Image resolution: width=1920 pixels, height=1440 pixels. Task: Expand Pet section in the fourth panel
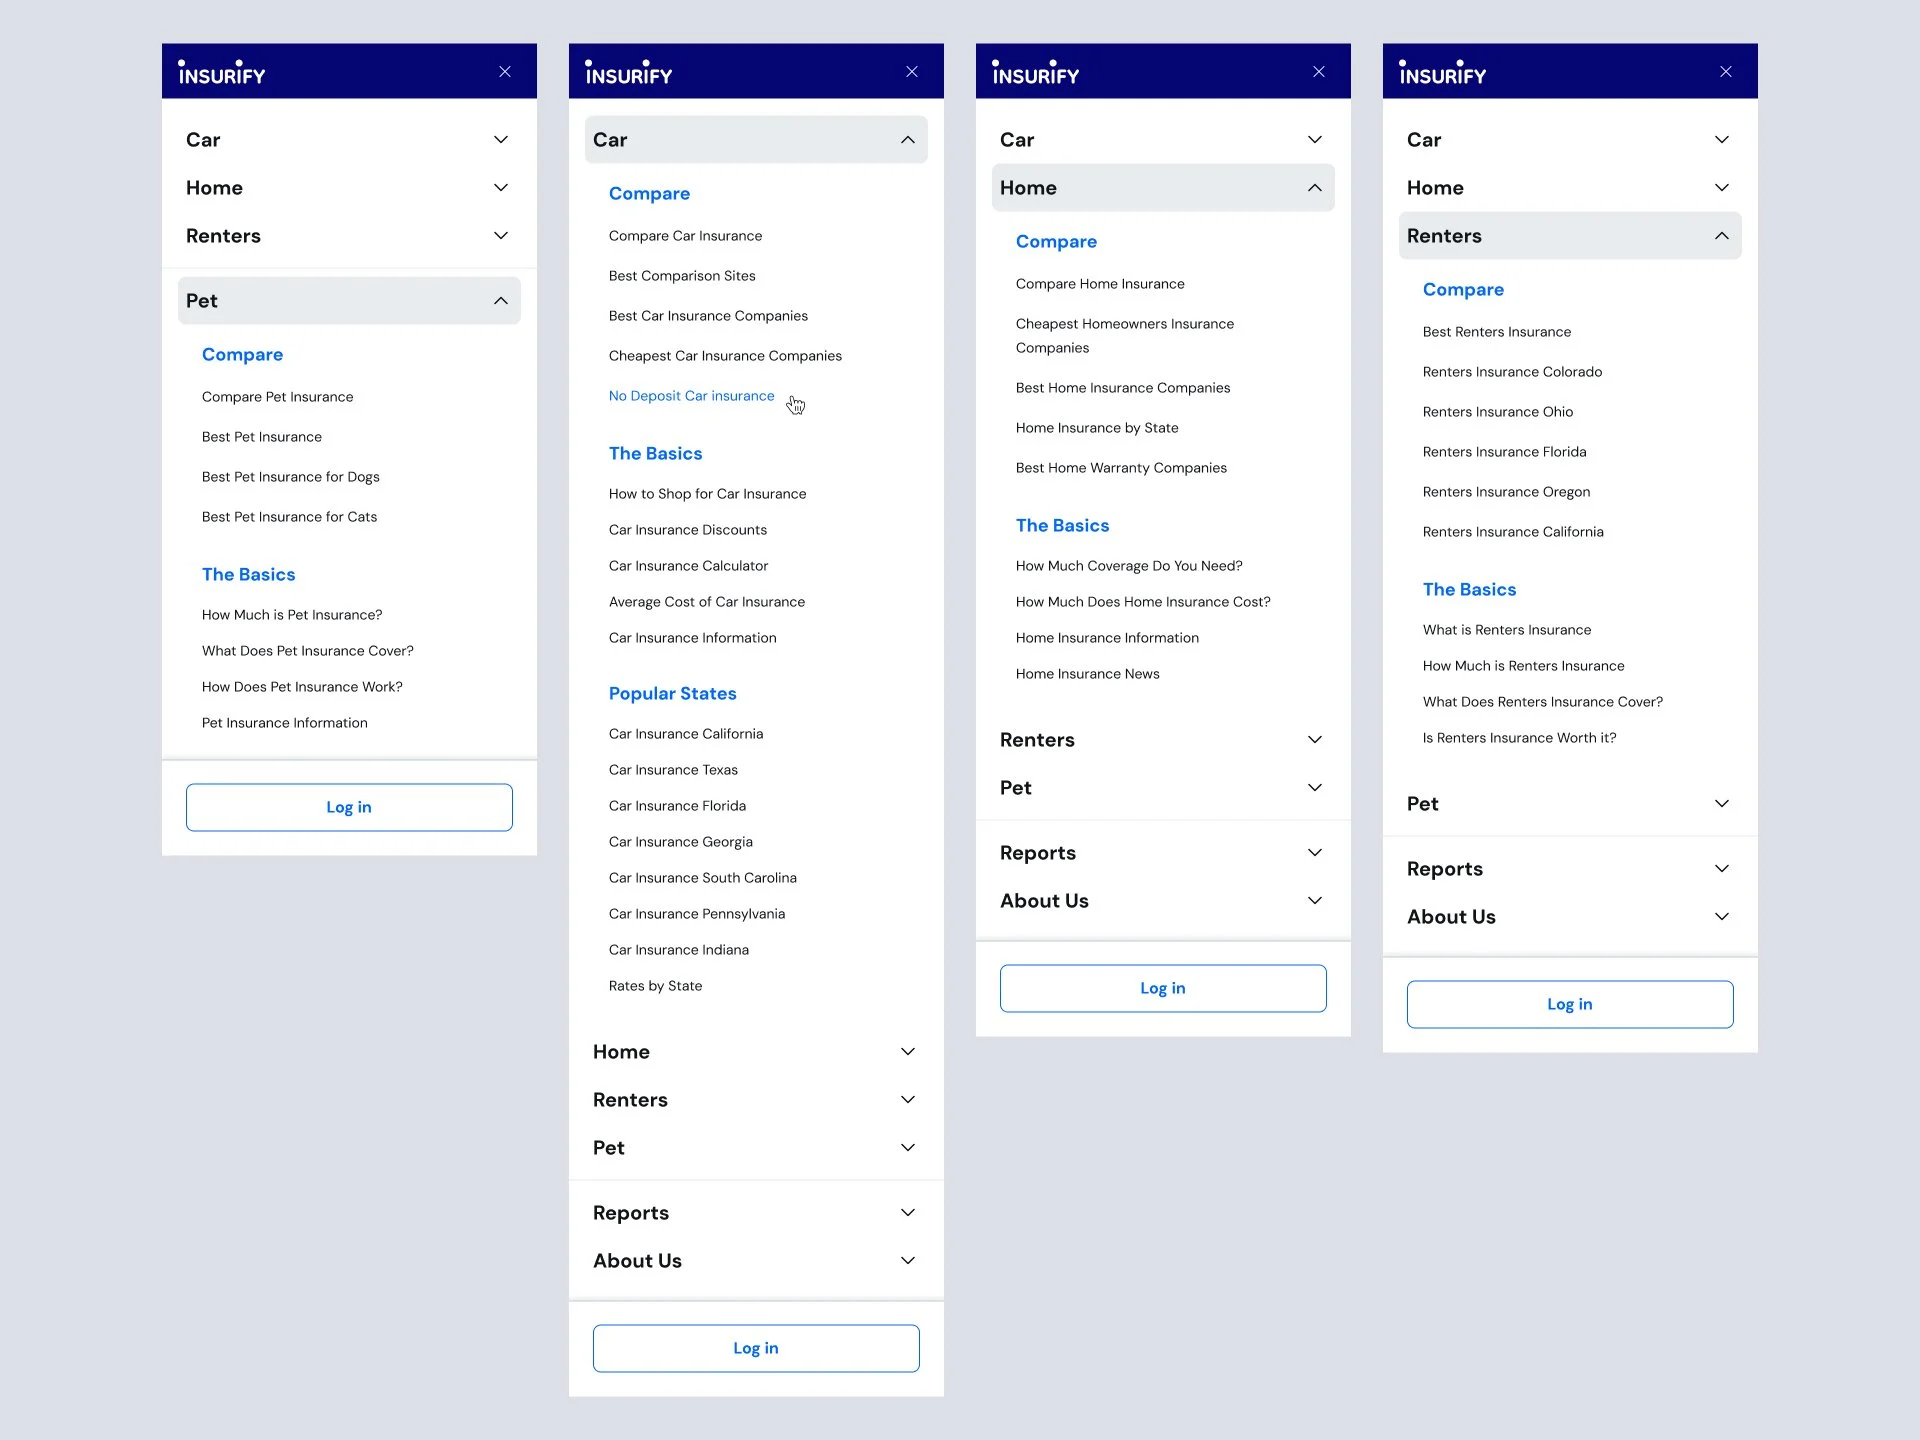(x=1722, y=804)
